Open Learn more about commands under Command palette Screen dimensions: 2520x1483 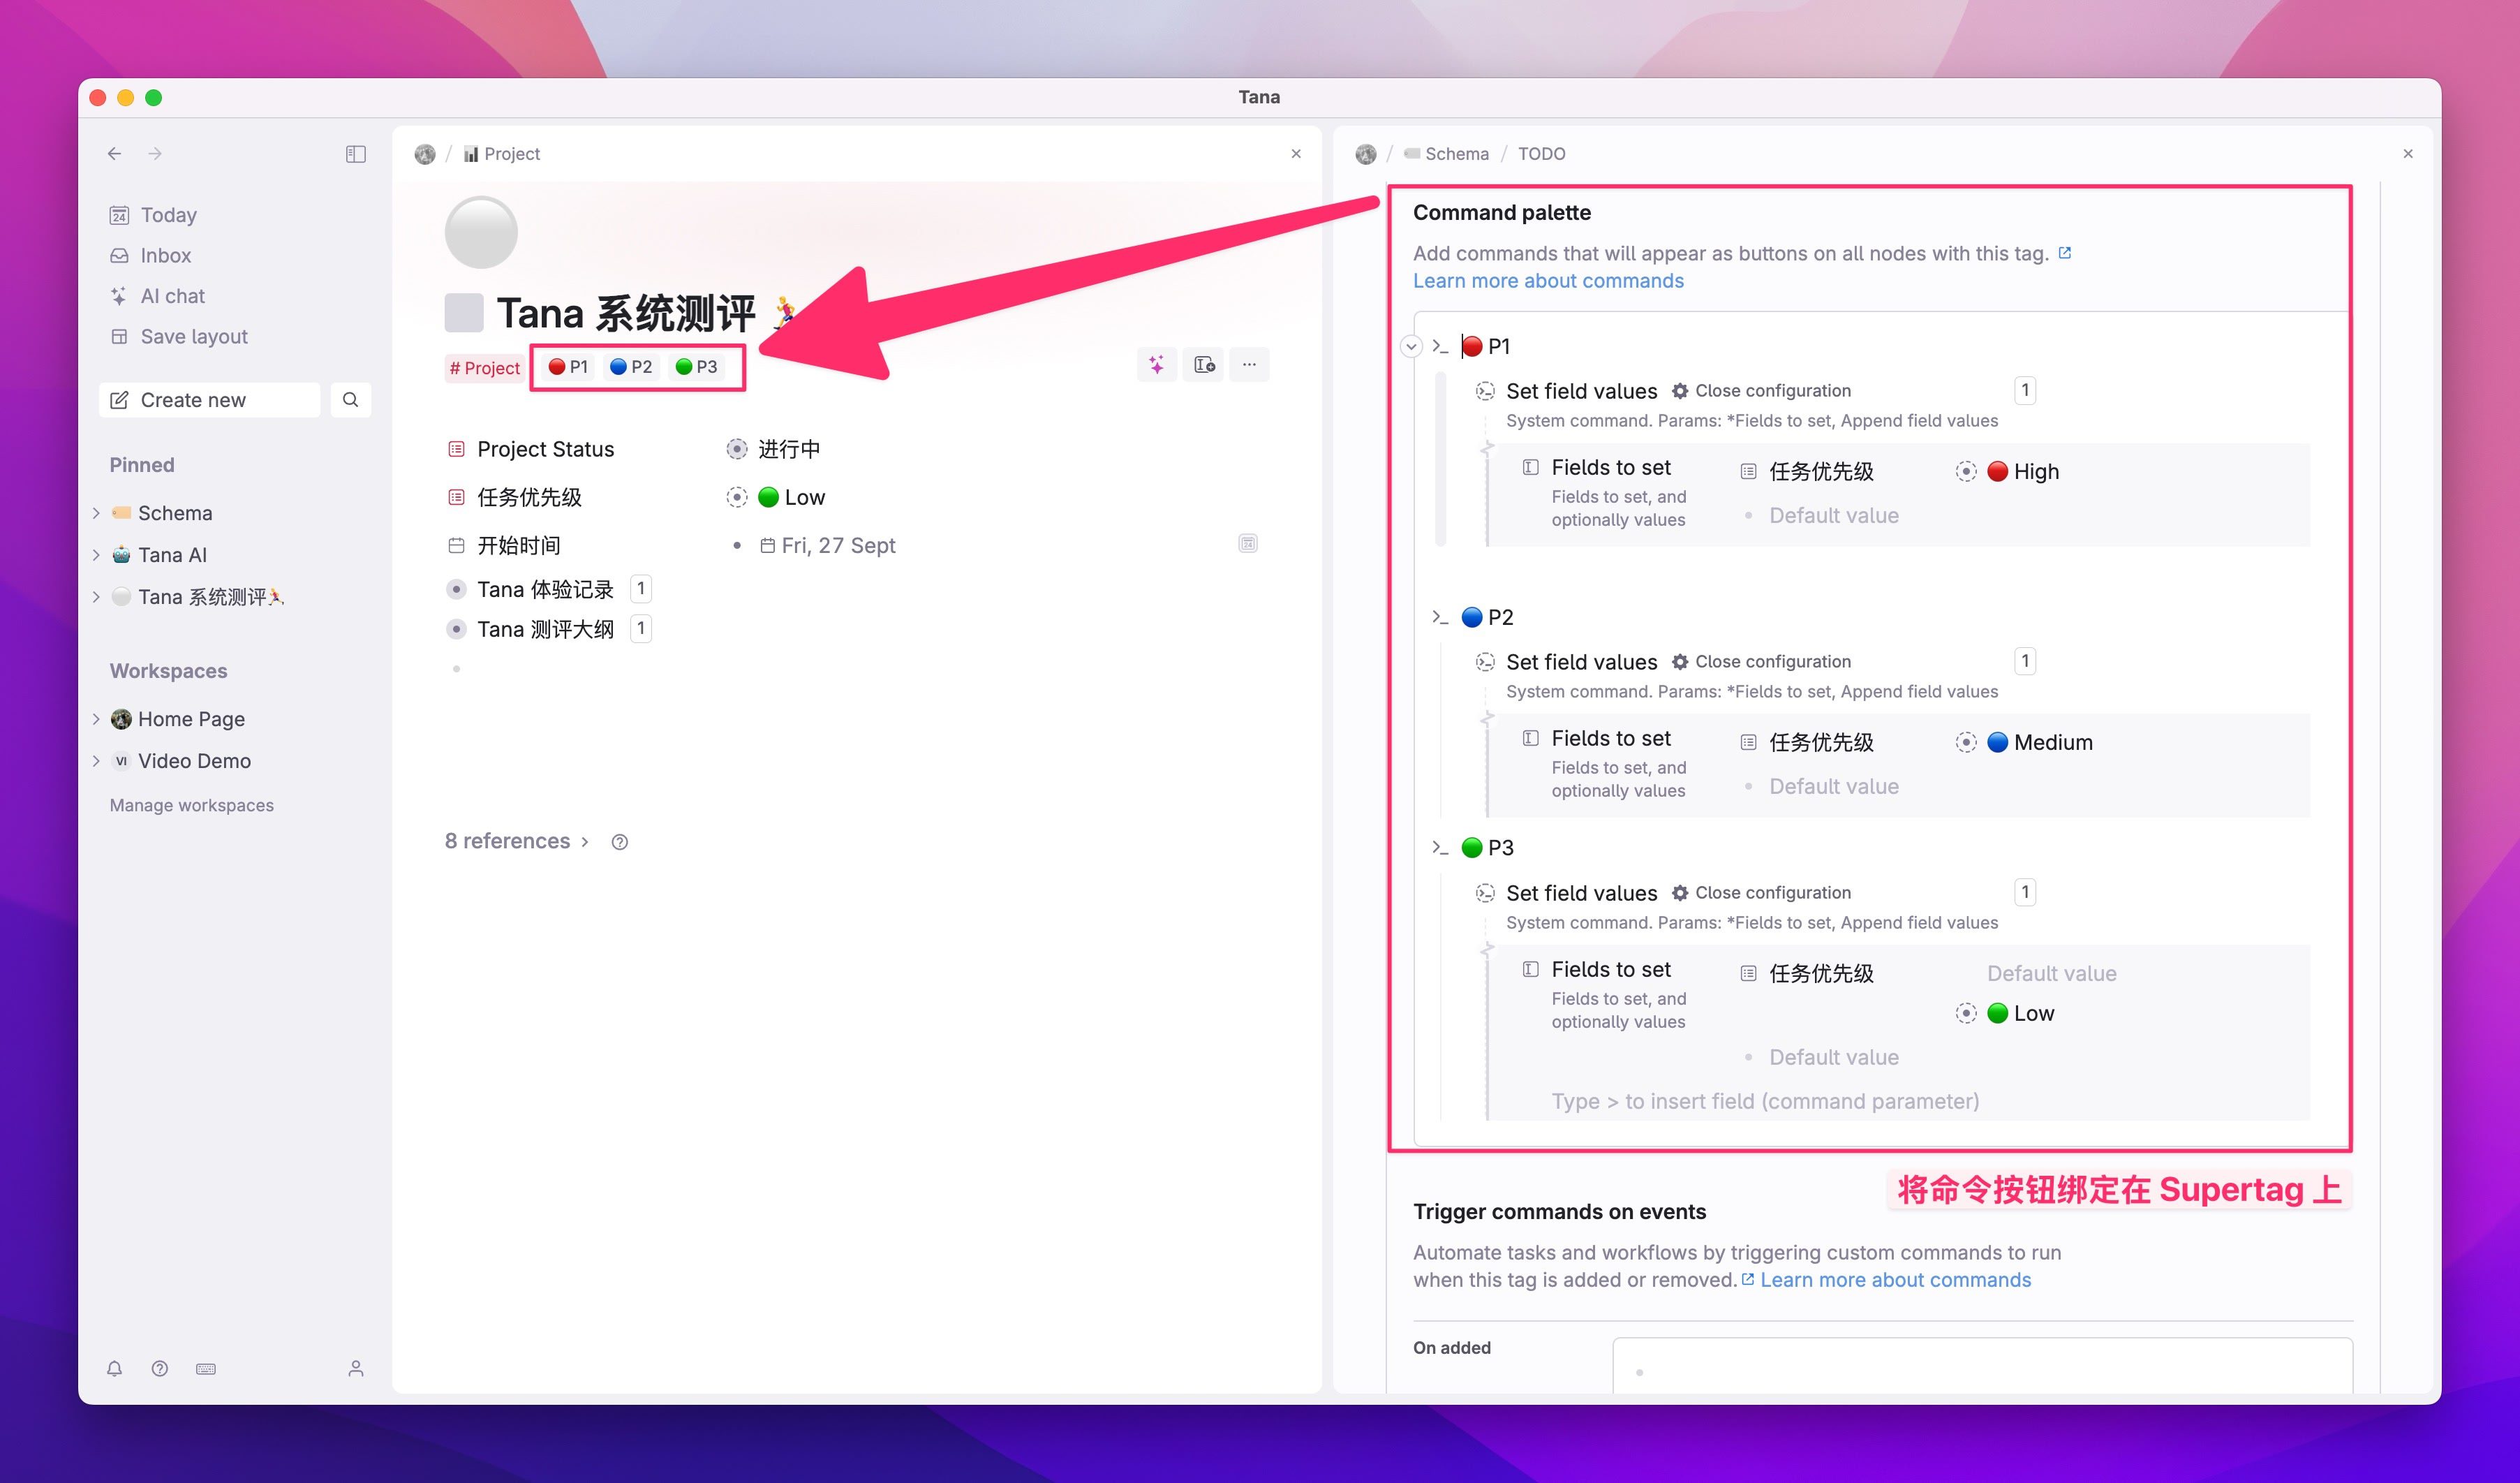point(1548,281)
